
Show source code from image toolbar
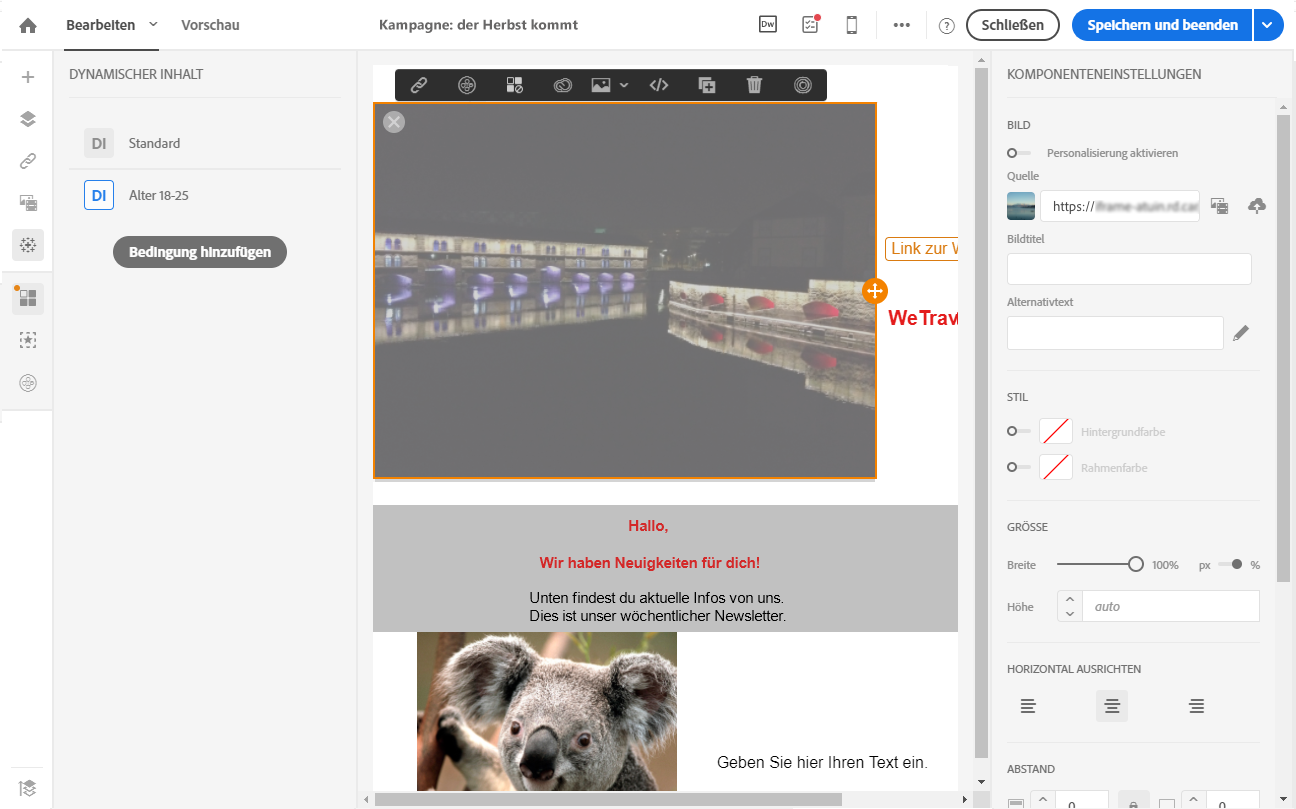[659, 85]
